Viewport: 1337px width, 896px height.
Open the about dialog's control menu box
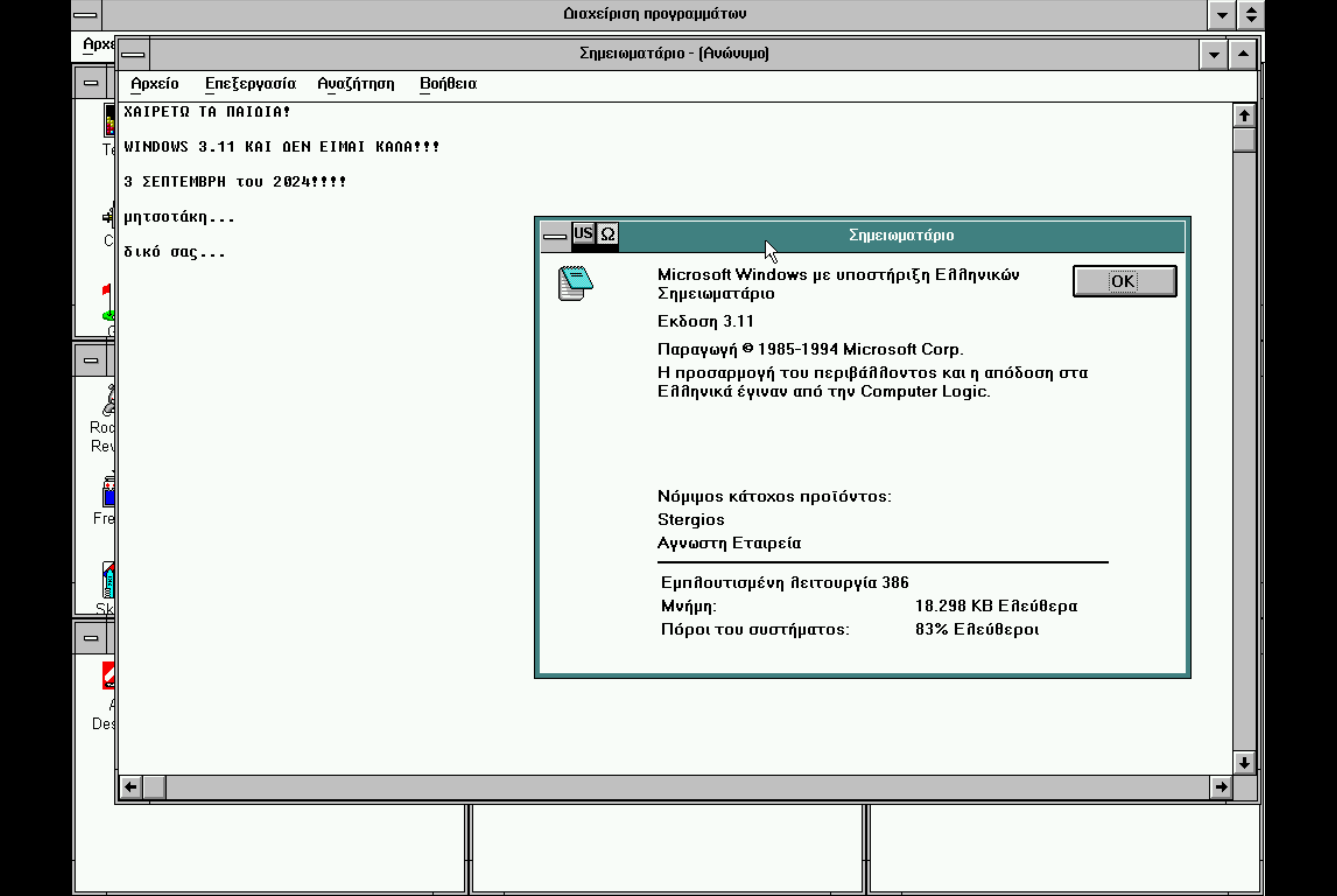click(x=555, y=236)
